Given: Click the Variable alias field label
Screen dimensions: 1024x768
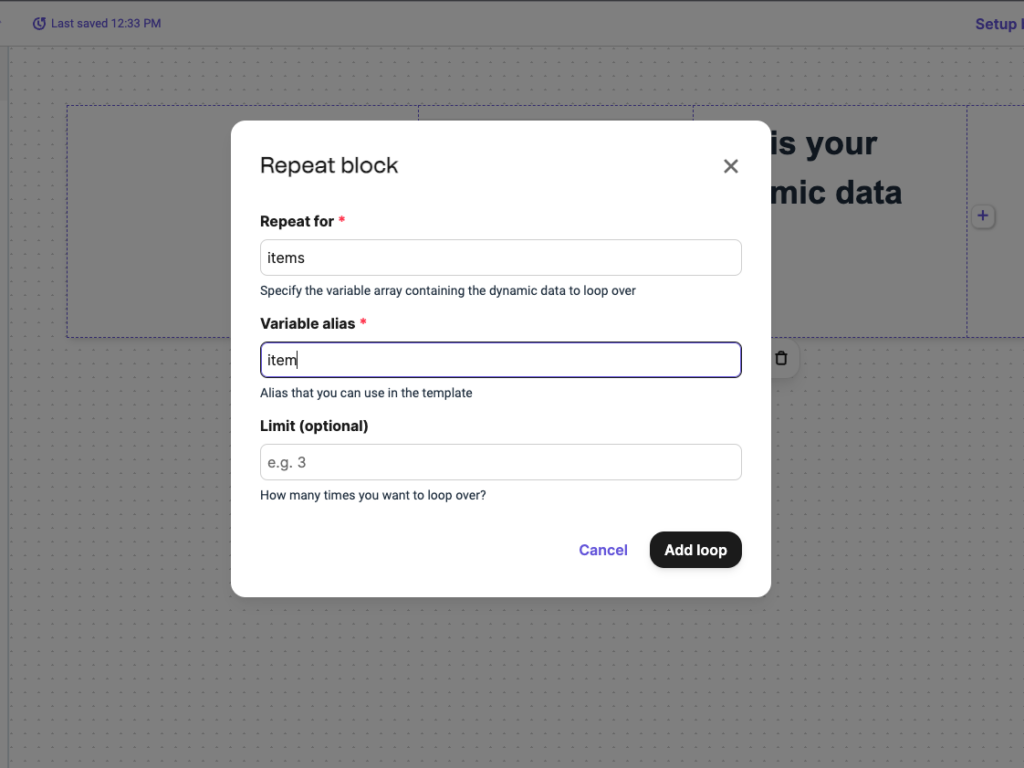Looking at the screenshot, I should point(308,323).
